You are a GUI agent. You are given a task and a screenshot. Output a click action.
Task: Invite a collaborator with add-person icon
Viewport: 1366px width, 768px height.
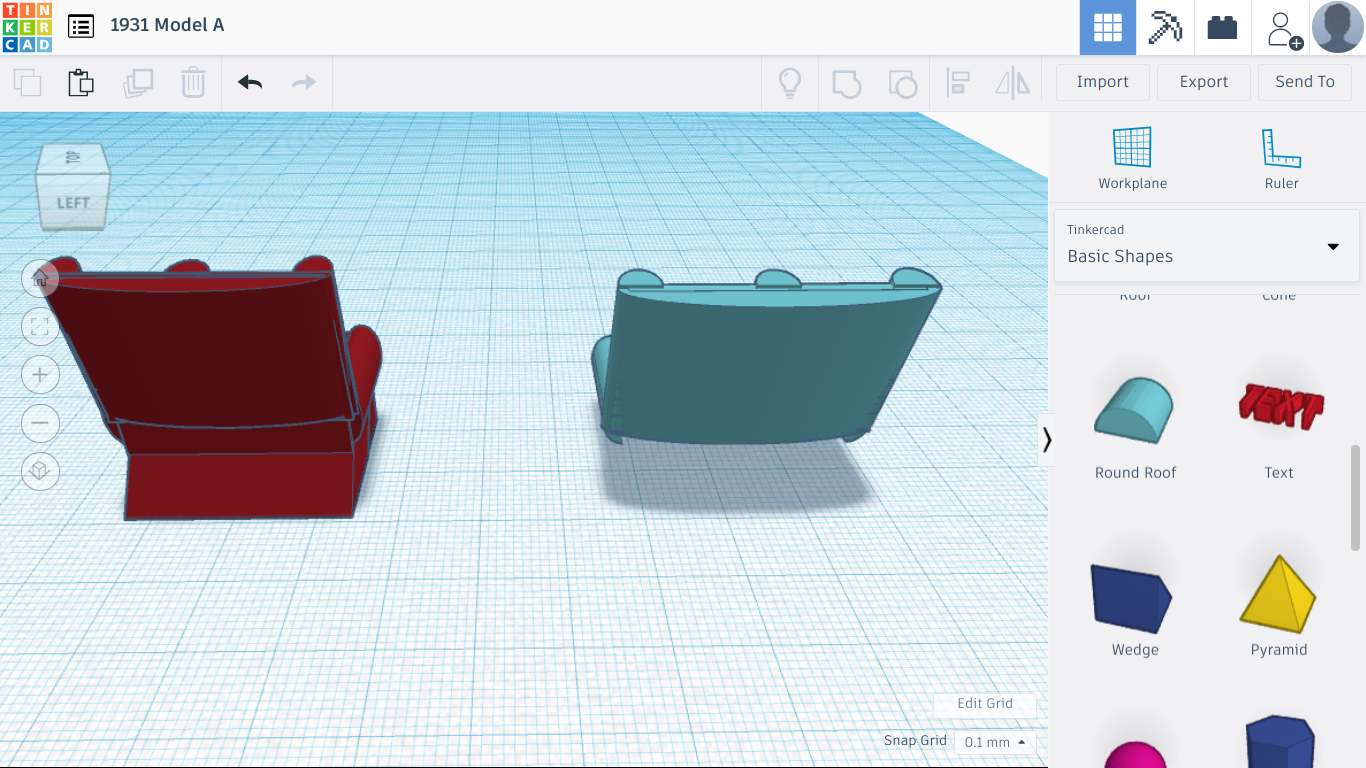(1283, 28)
